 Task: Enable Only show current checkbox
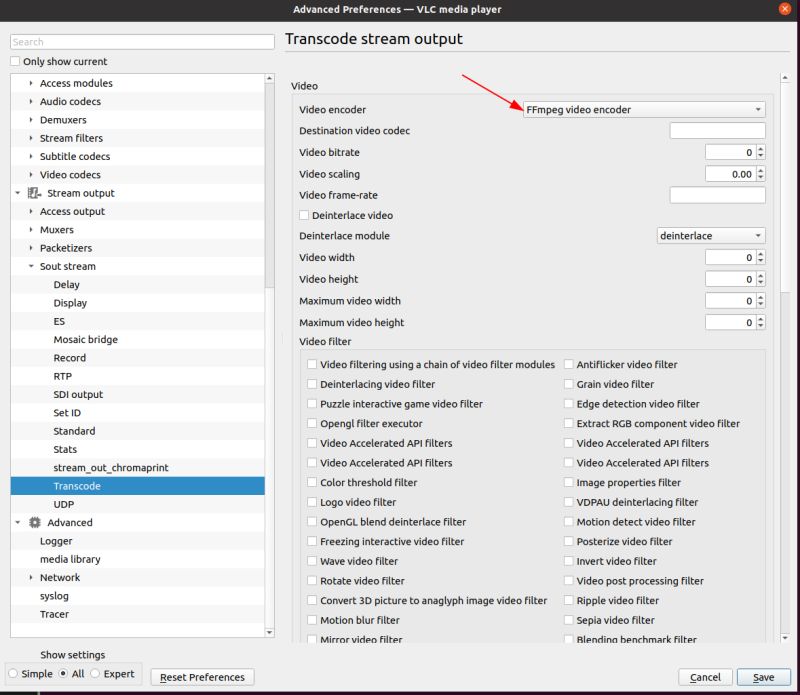click(x=15, y=61)
